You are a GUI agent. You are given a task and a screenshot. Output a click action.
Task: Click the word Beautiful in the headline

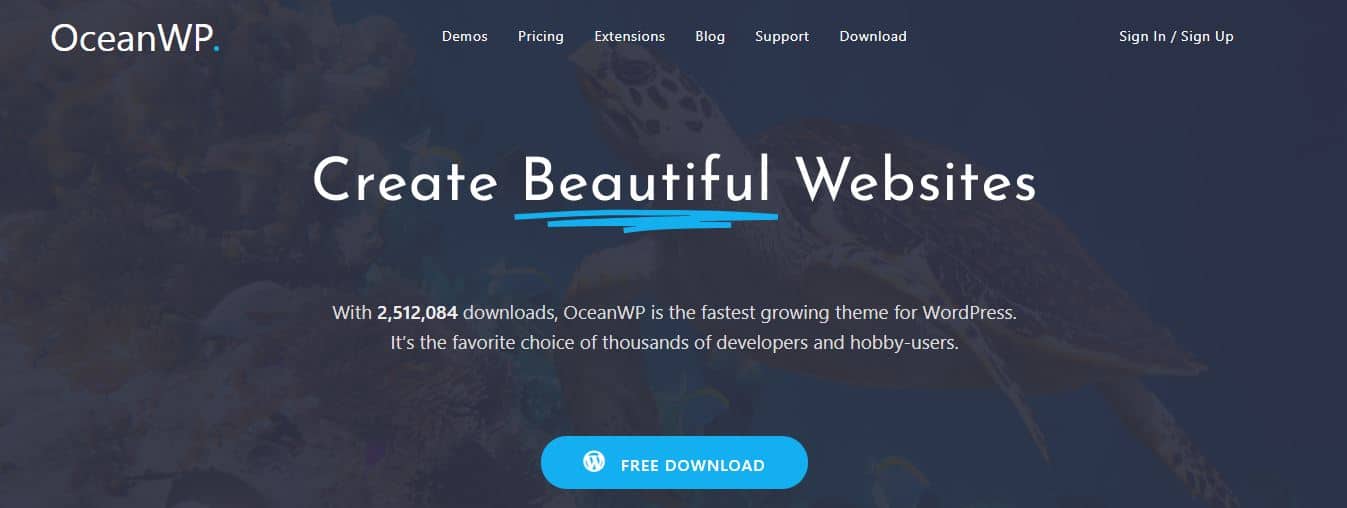(647, 182)
